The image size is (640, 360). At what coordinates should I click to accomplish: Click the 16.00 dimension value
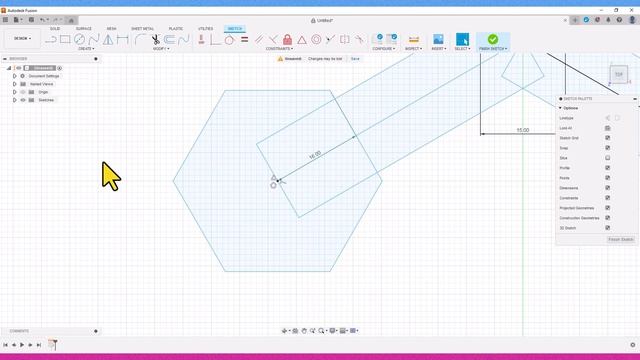(x=315, y=155)
